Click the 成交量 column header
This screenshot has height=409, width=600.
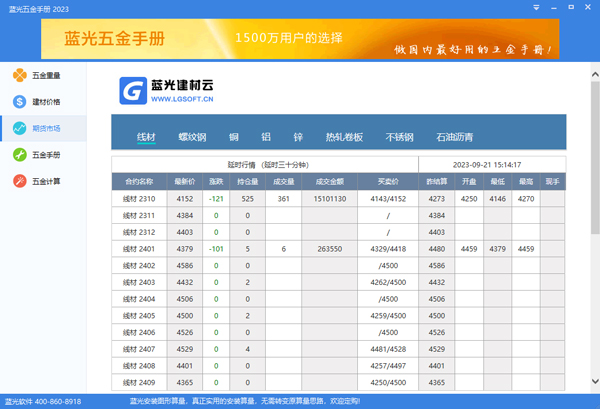(284, 182)
